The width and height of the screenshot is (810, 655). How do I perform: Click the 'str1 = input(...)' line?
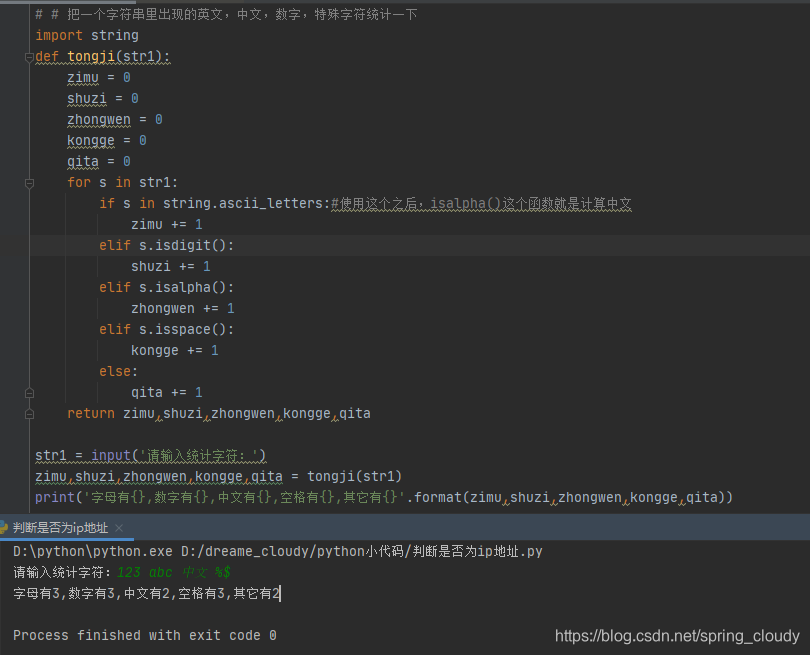[x=150, y=456]
